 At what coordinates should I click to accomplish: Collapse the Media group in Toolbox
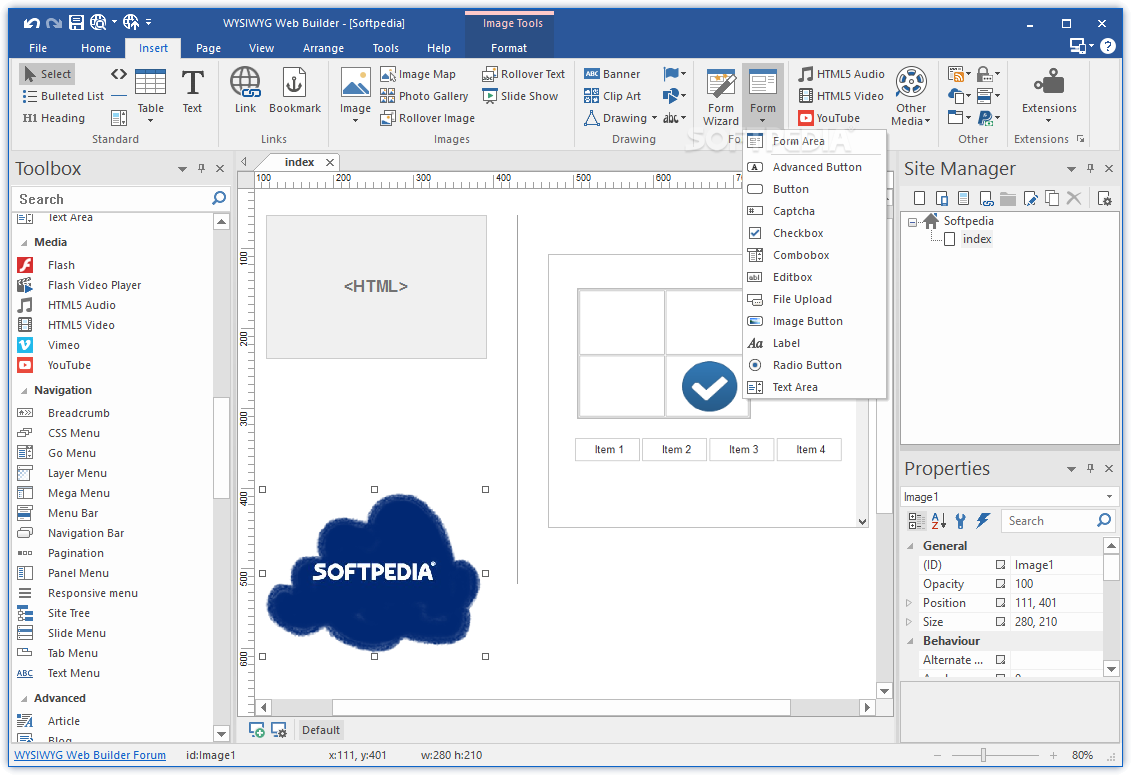click(x=25, y=242)
